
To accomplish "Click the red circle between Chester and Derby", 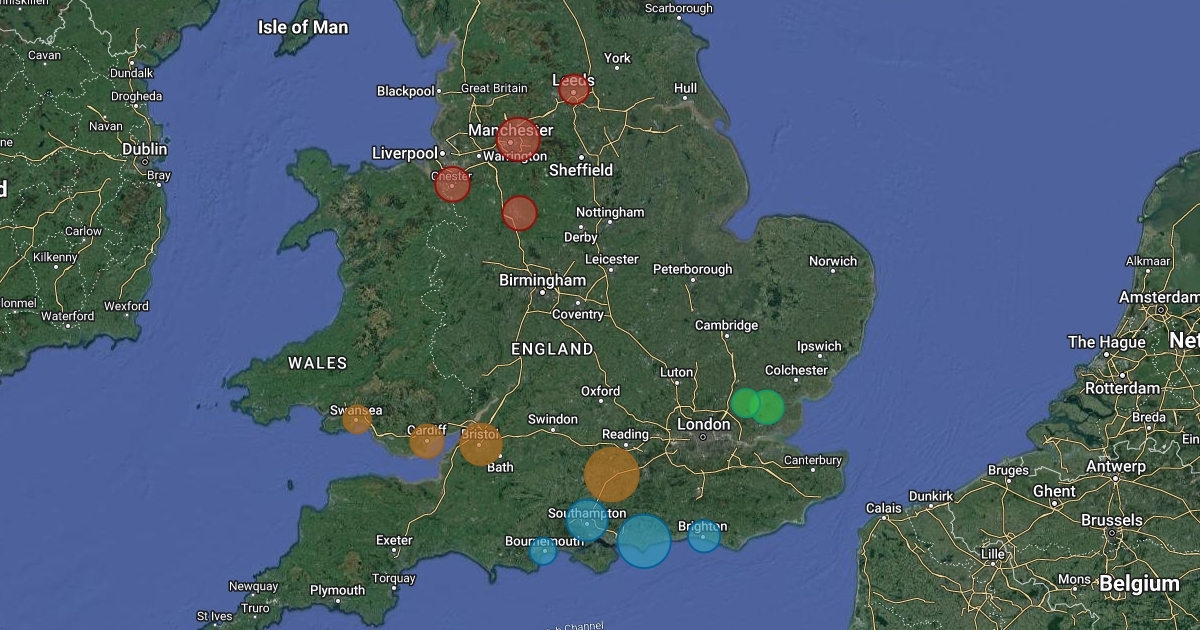I will tap(519, 213).
